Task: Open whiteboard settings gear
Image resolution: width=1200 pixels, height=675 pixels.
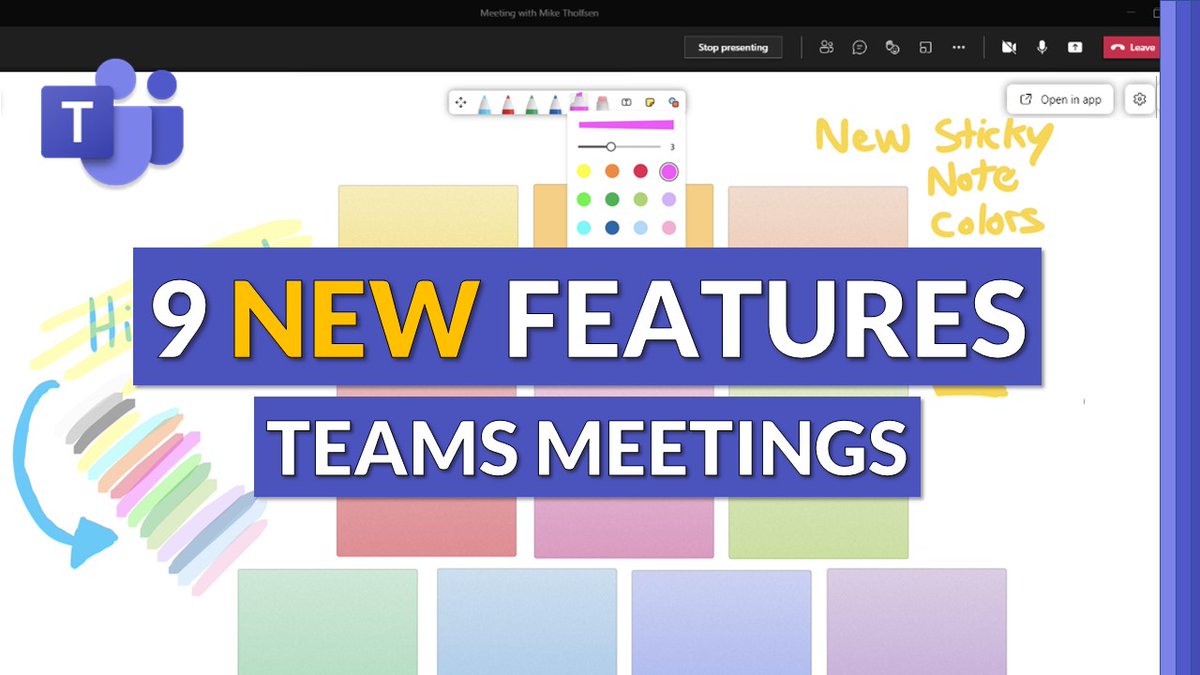Action: tap(1139, 99)
